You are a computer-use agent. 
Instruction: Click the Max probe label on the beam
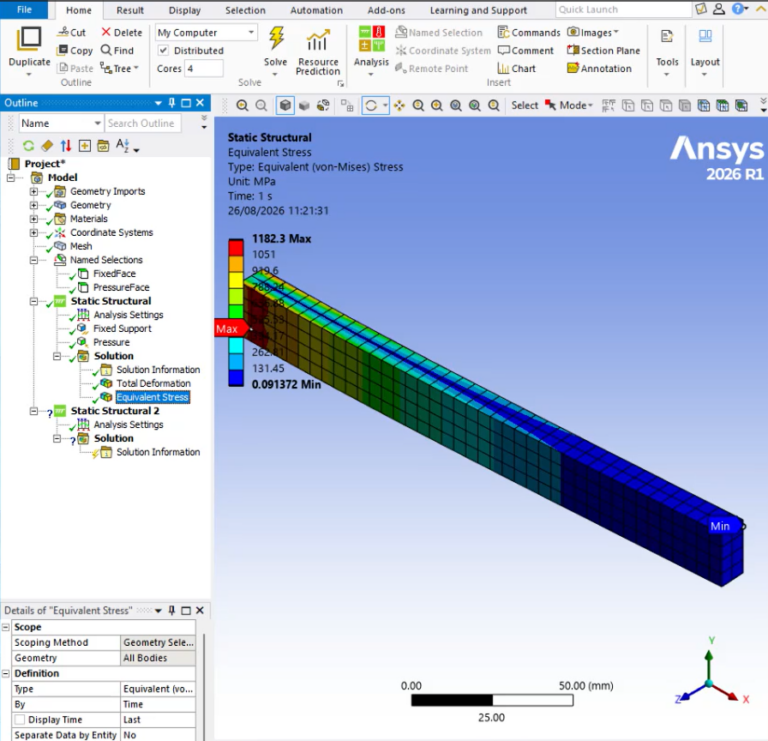pyautogui.click(x=230, y=329)
